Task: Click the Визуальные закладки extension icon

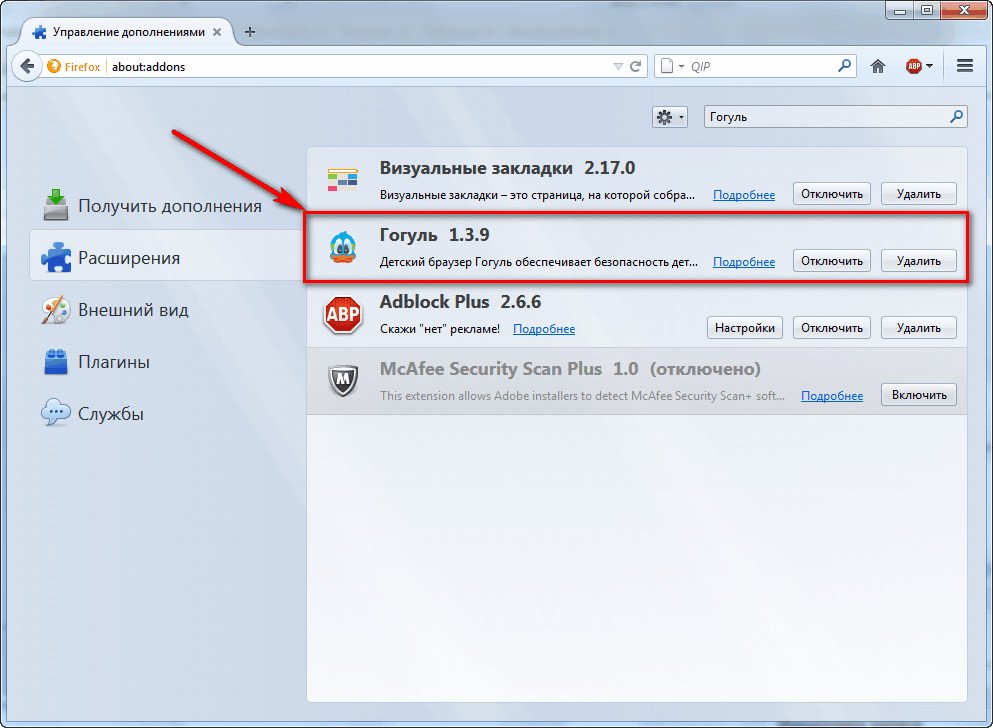Action: point(343,180)
